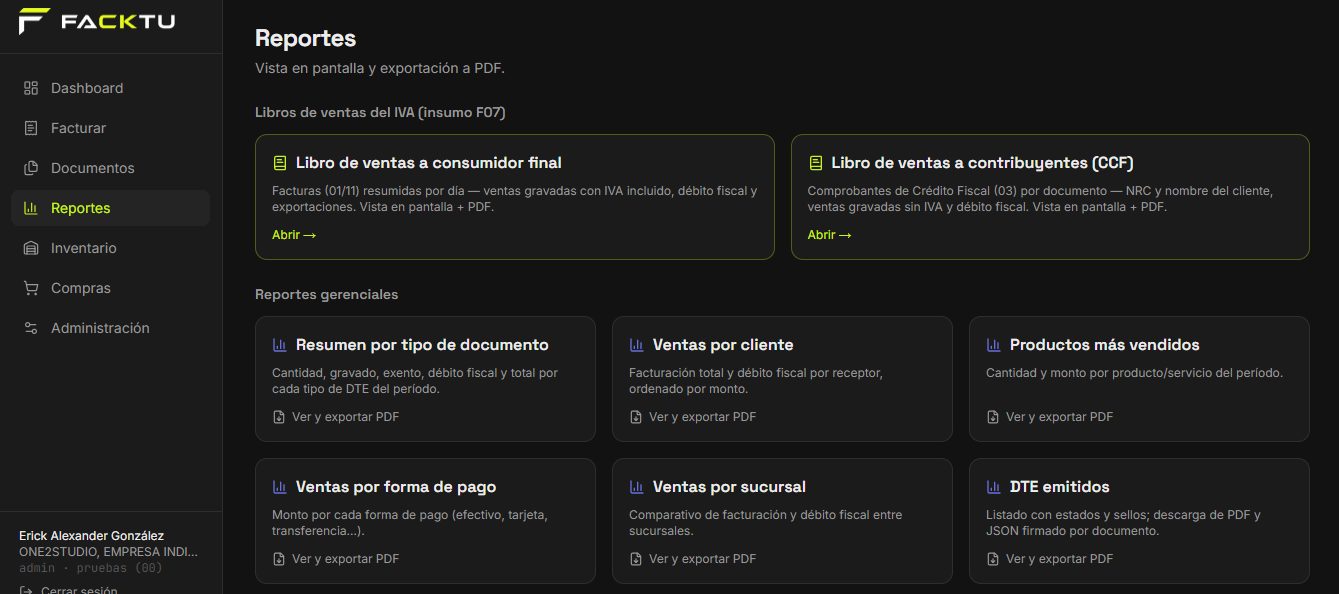The height and width of the screenshot is (594, 1339).
Task: Select the Ventas por sucursal heading
Action: pos(729,487)
